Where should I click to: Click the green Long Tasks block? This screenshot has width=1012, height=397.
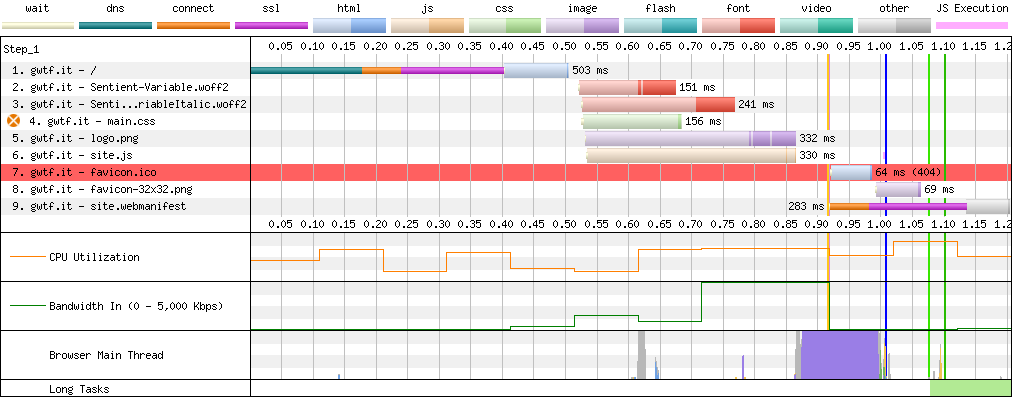tap(971, 389)
